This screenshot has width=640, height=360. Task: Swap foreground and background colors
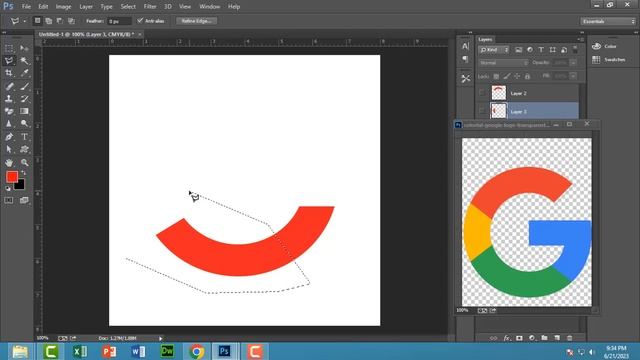point(23,173)
